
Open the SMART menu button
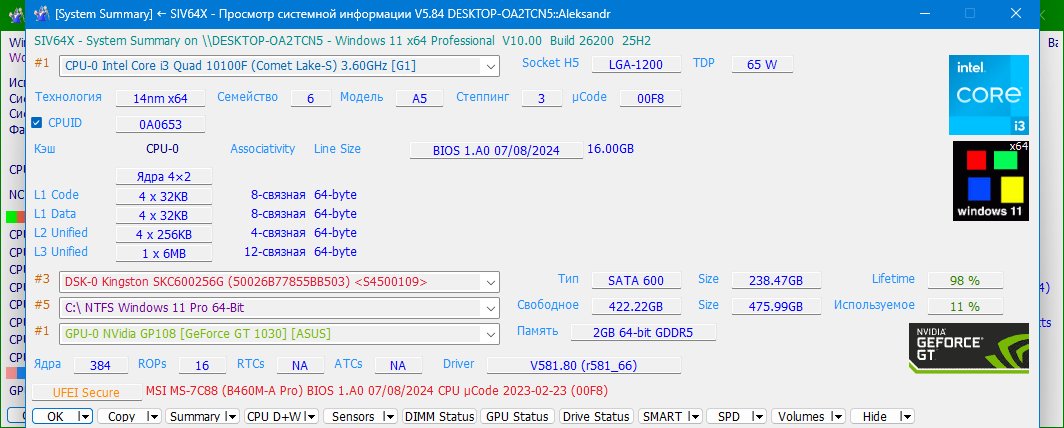670,416
